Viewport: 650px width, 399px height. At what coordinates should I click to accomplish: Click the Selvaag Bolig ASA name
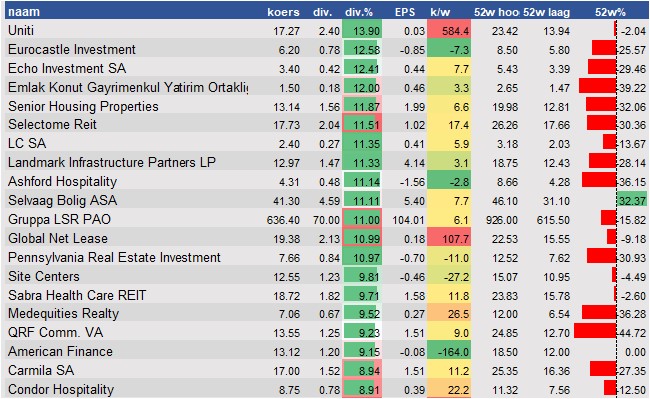(x=63, y=201)
